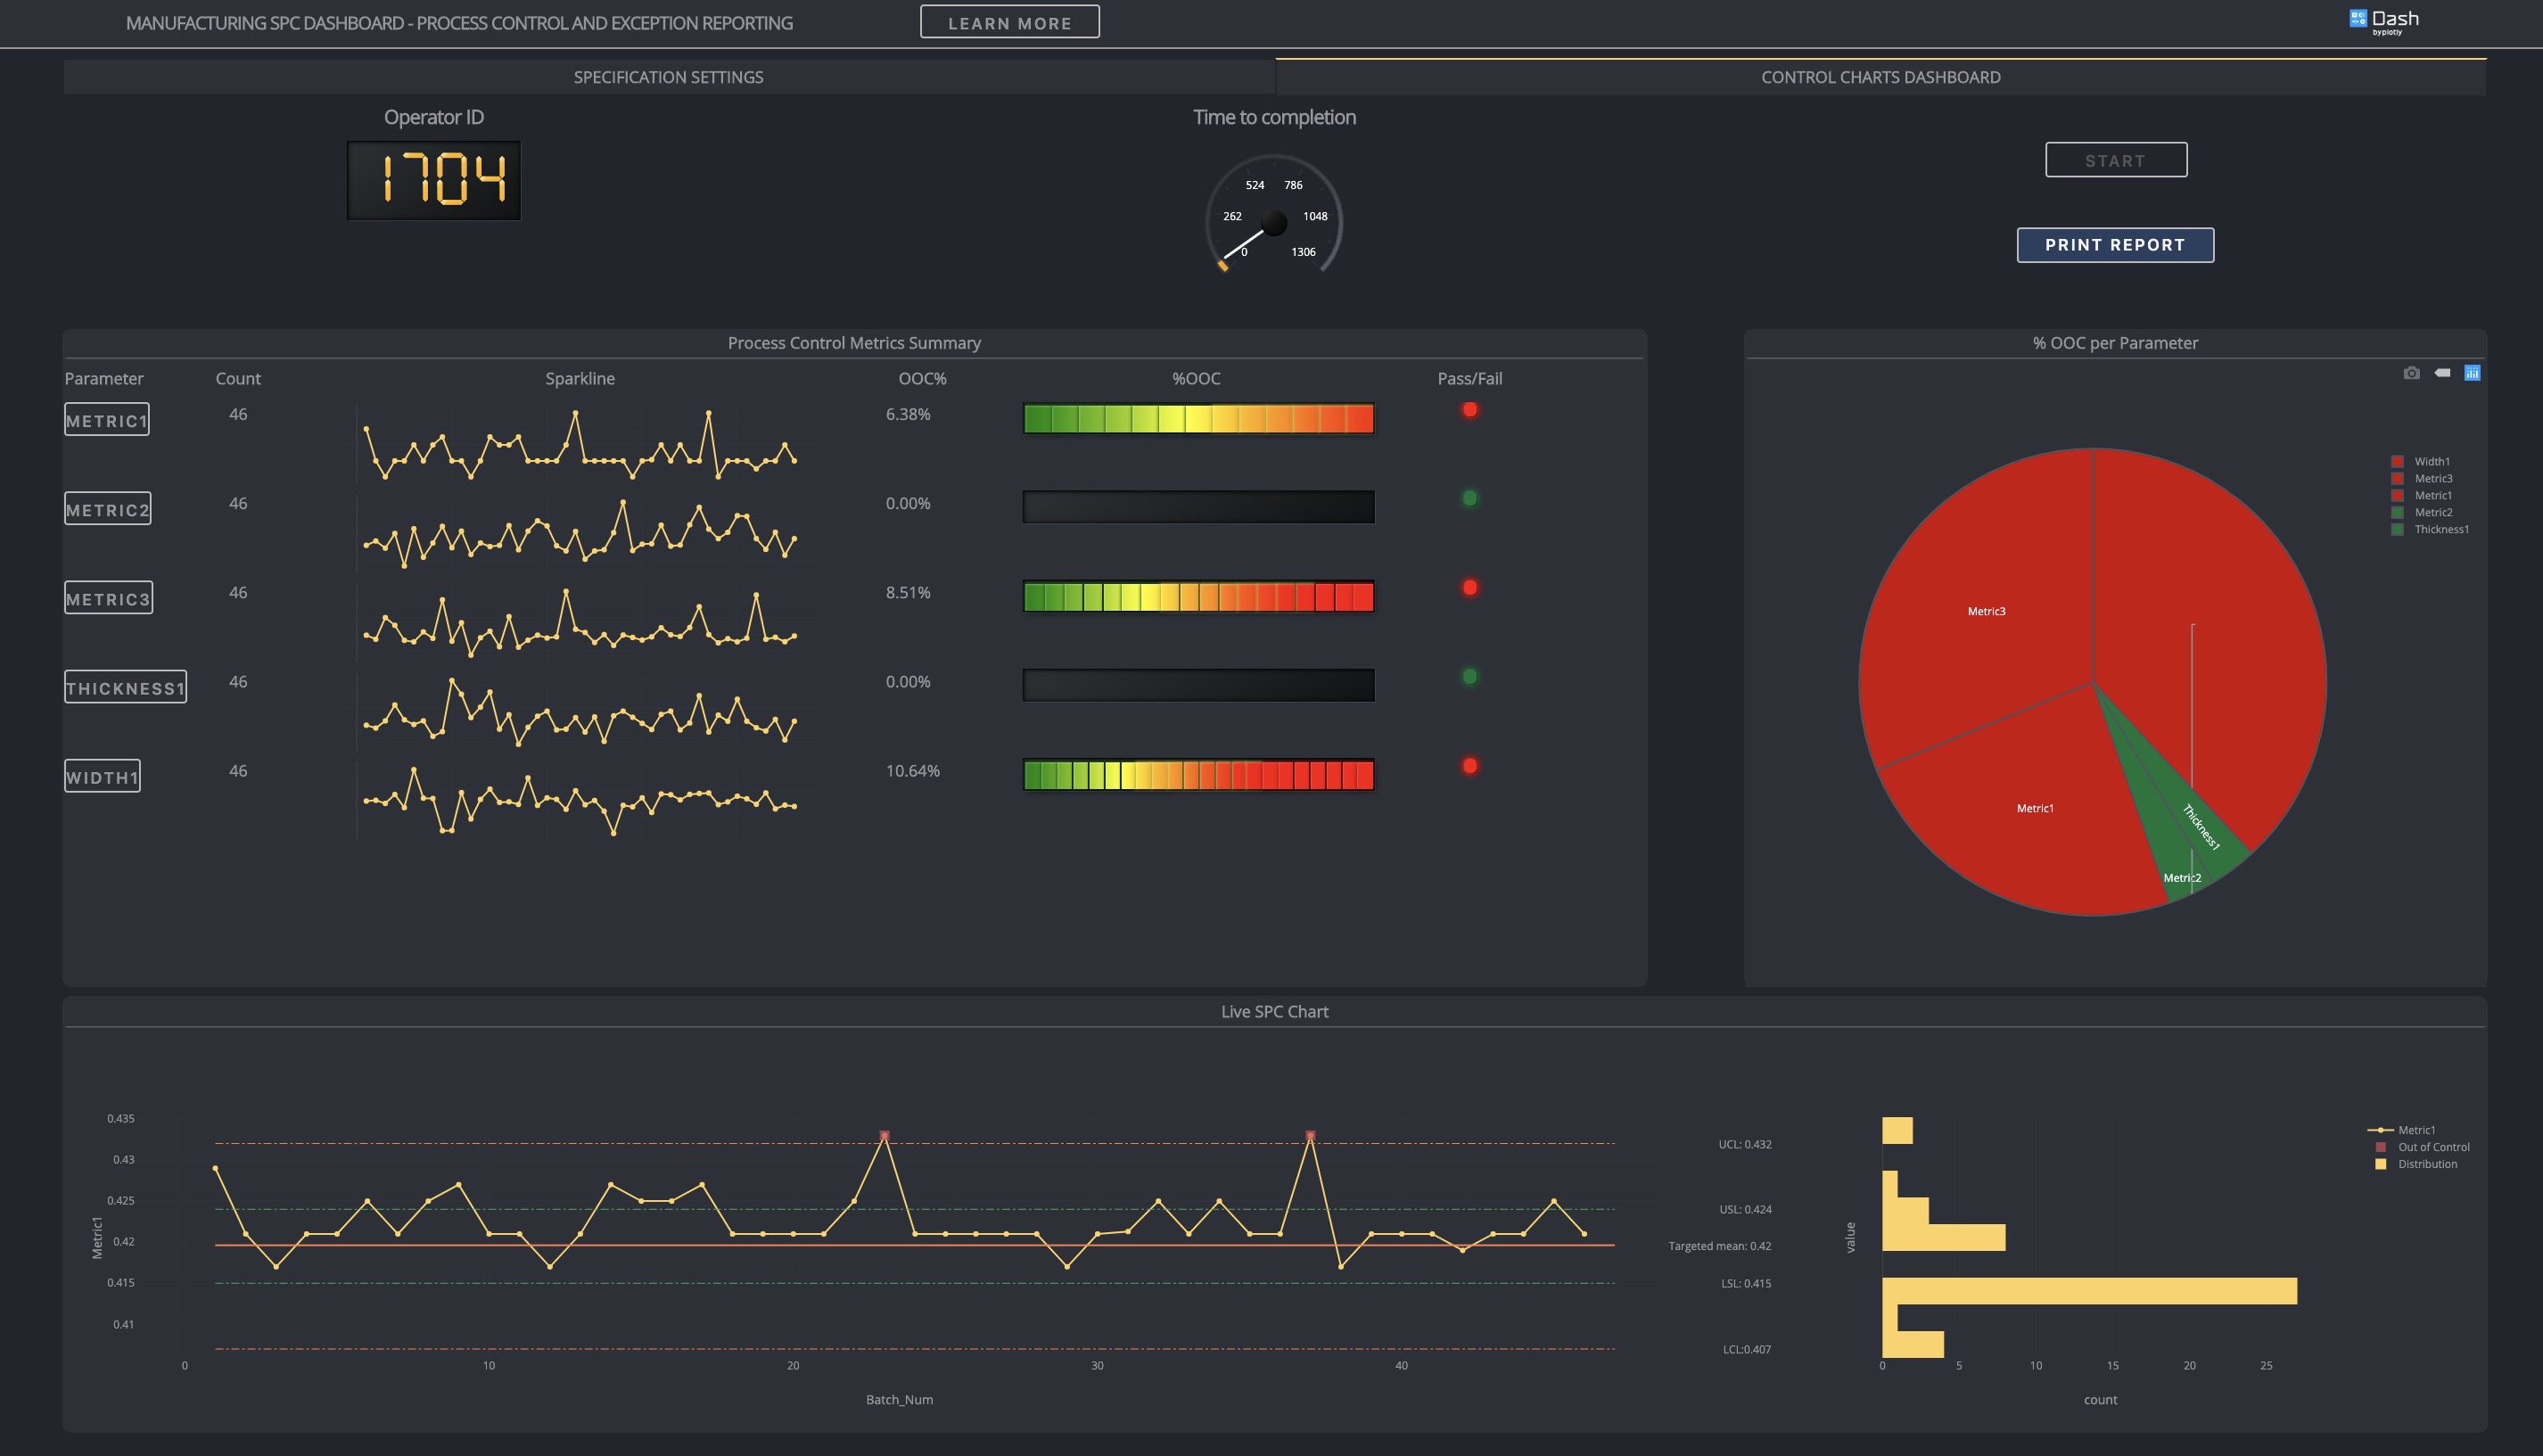
Task: Click the download plot as PNG camera icon
Action: click(2411, 373)
